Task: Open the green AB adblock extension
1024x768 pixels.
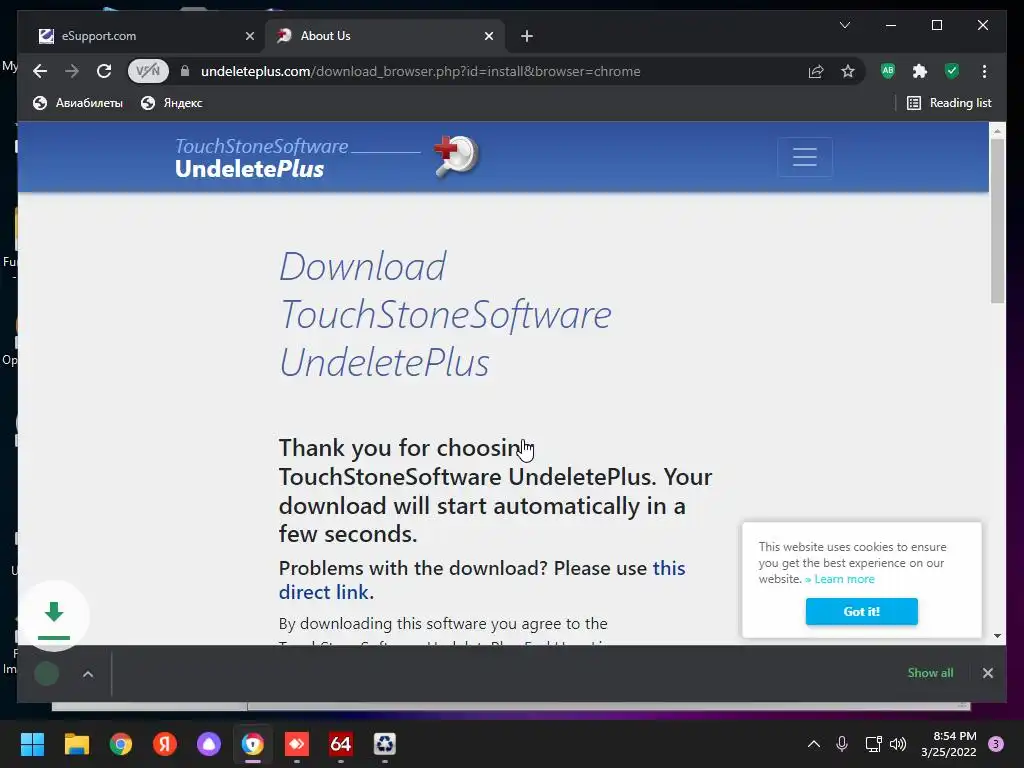Action: (888, 71)
